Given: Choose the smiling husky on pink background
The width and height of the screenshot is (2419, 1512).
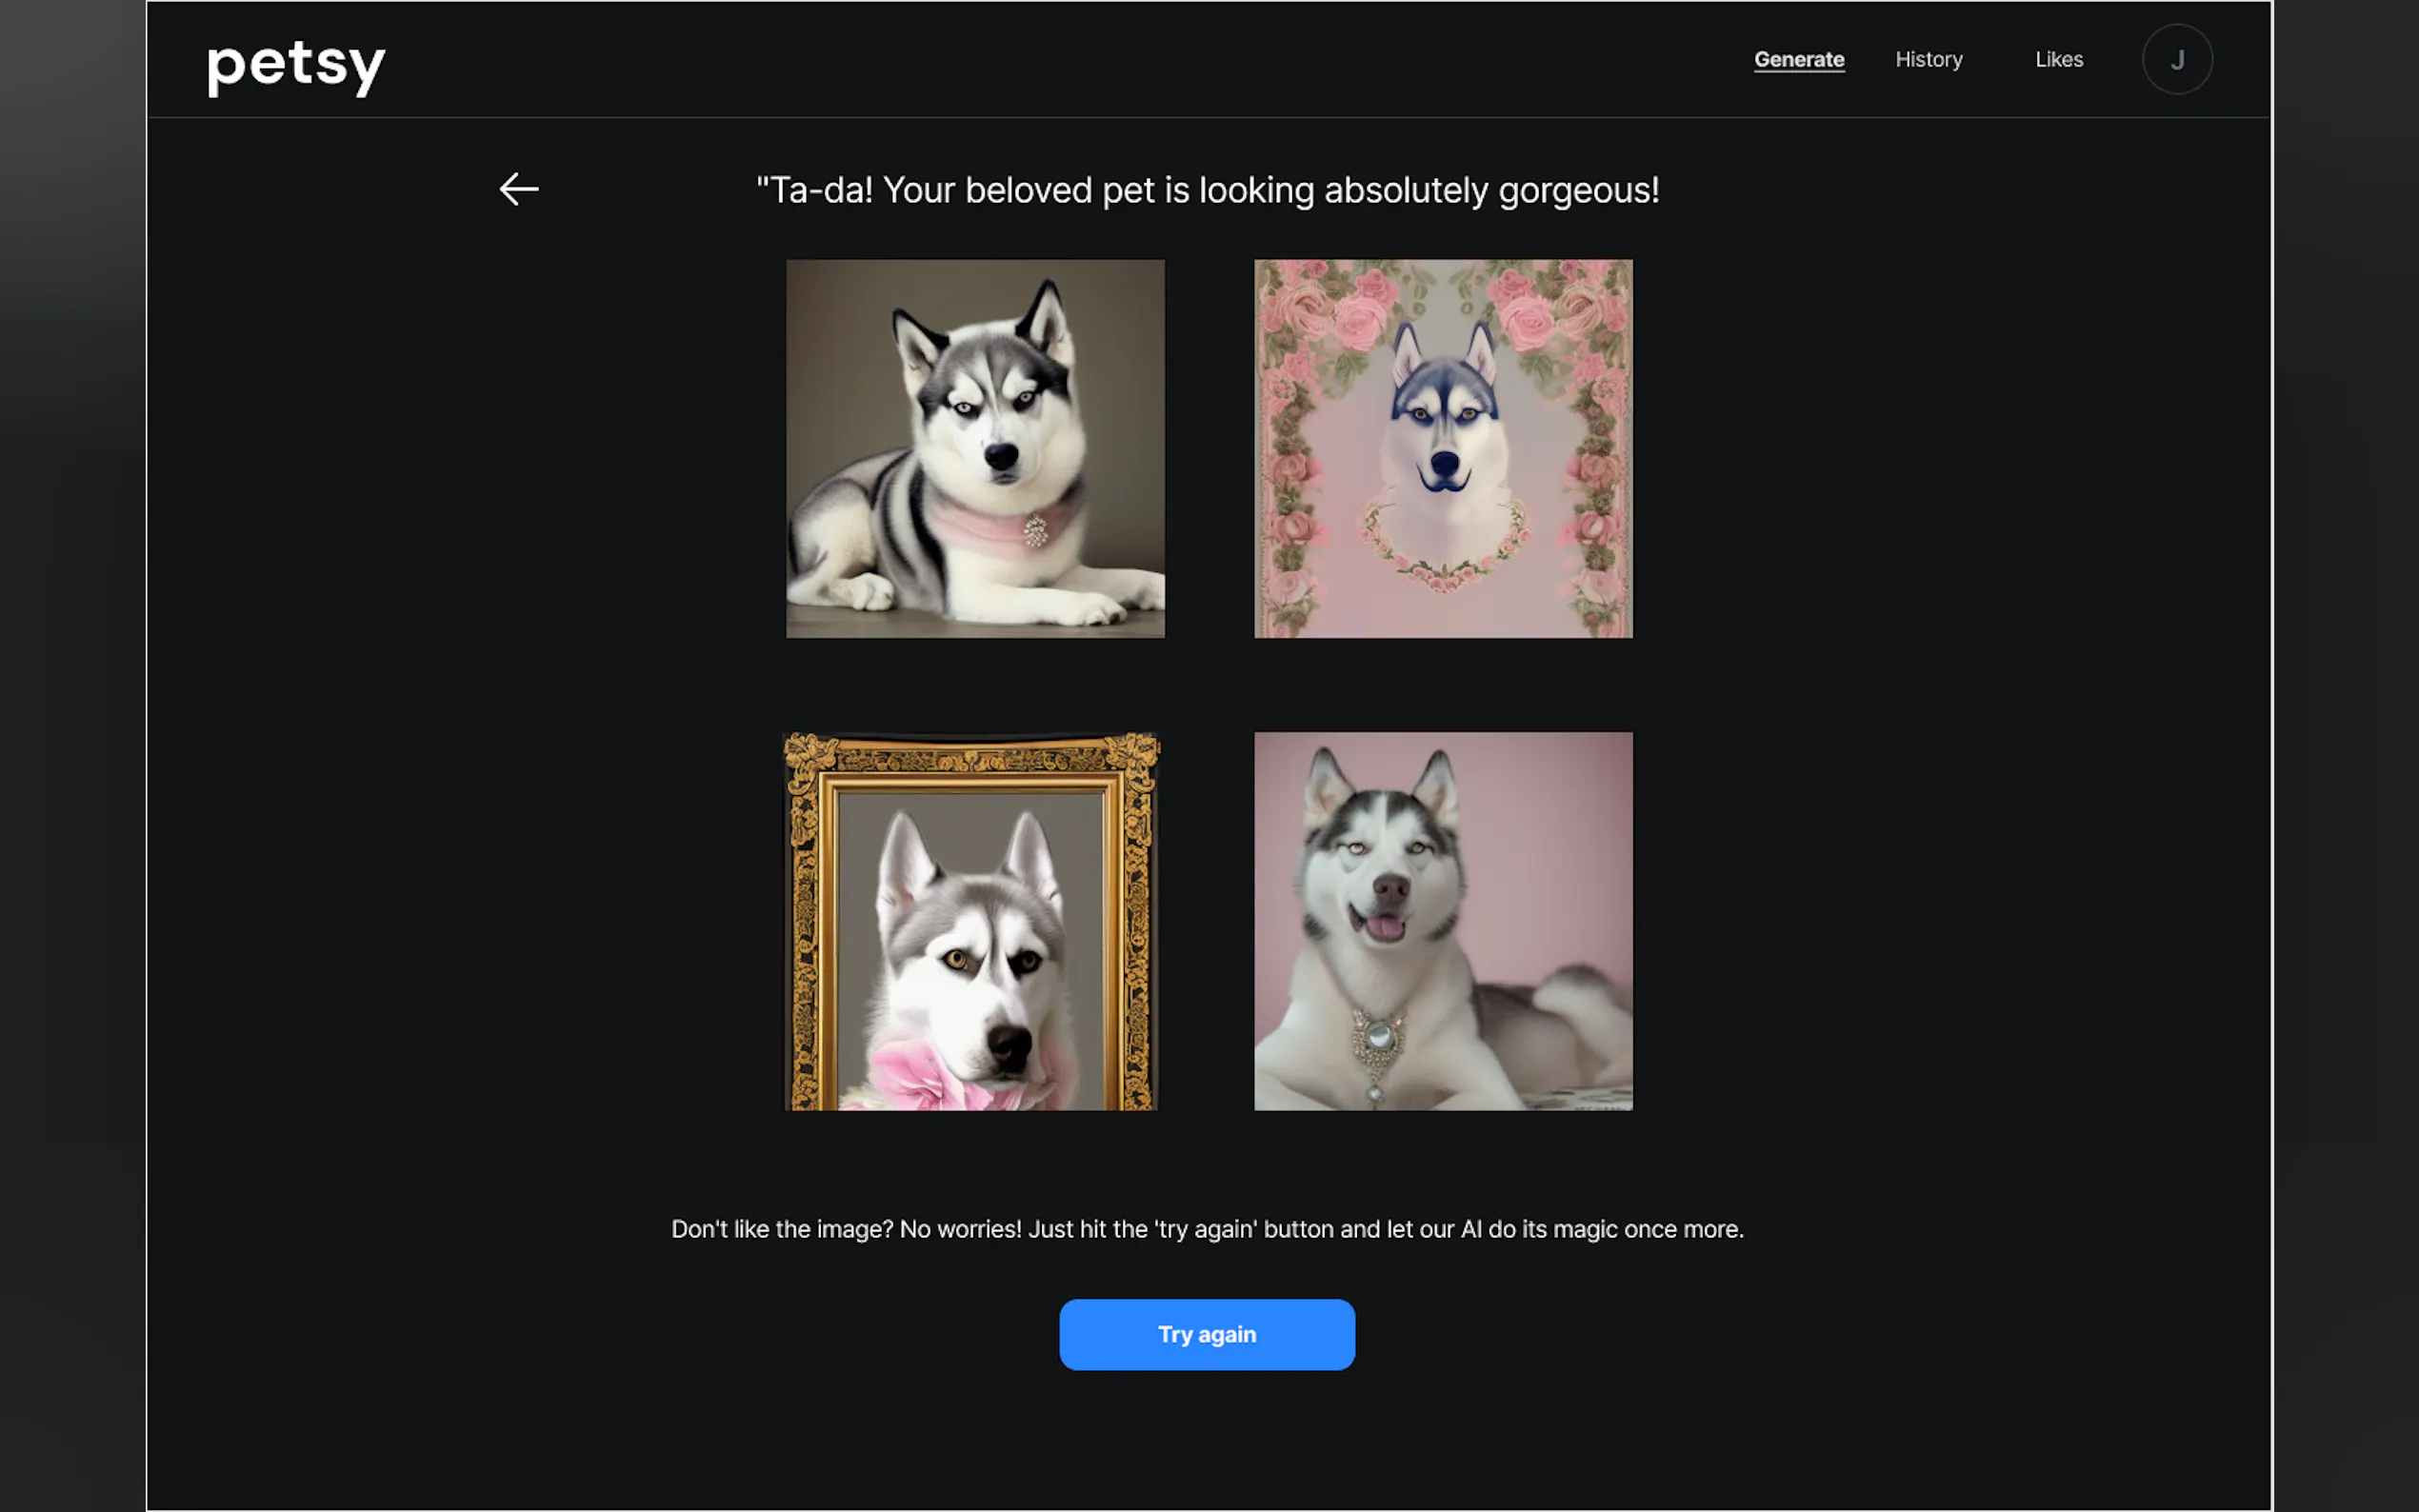Looking at the screenshot, I should 1443,921.
